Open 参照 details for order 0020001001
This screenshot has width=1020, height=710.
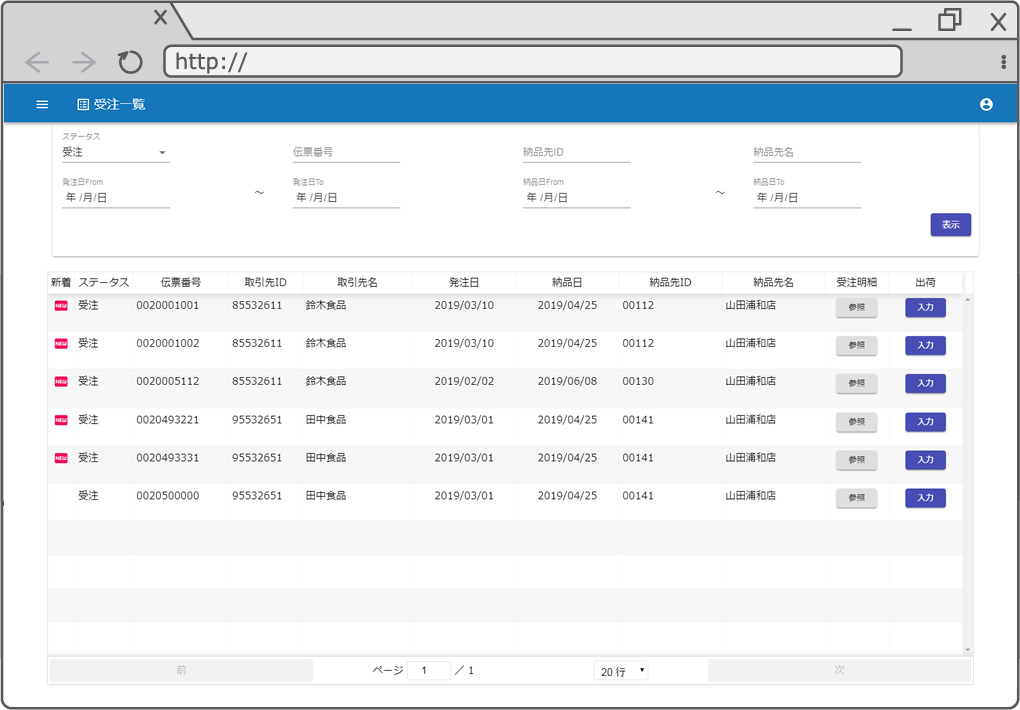click(856, 307)
